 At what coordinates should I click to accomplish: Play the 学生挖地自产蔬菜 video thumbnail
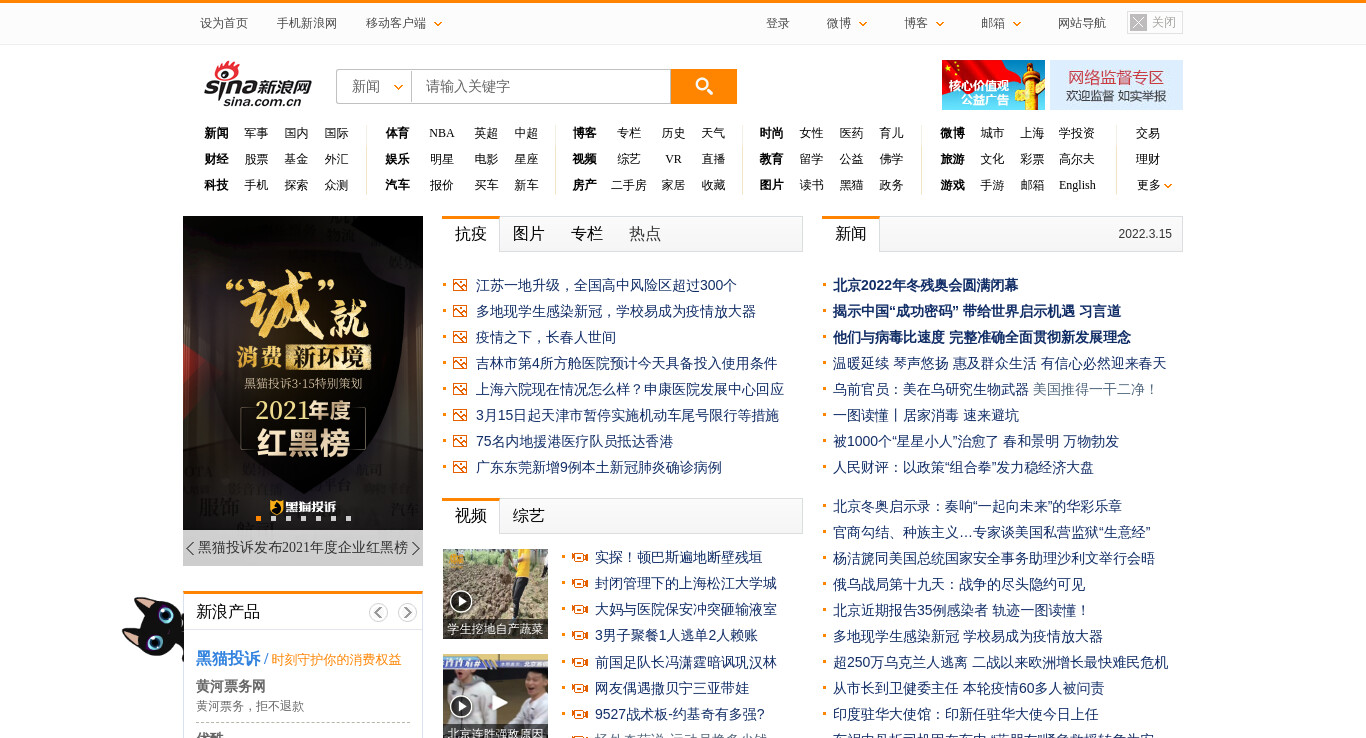pyautogui.click(x=495, y=594)
